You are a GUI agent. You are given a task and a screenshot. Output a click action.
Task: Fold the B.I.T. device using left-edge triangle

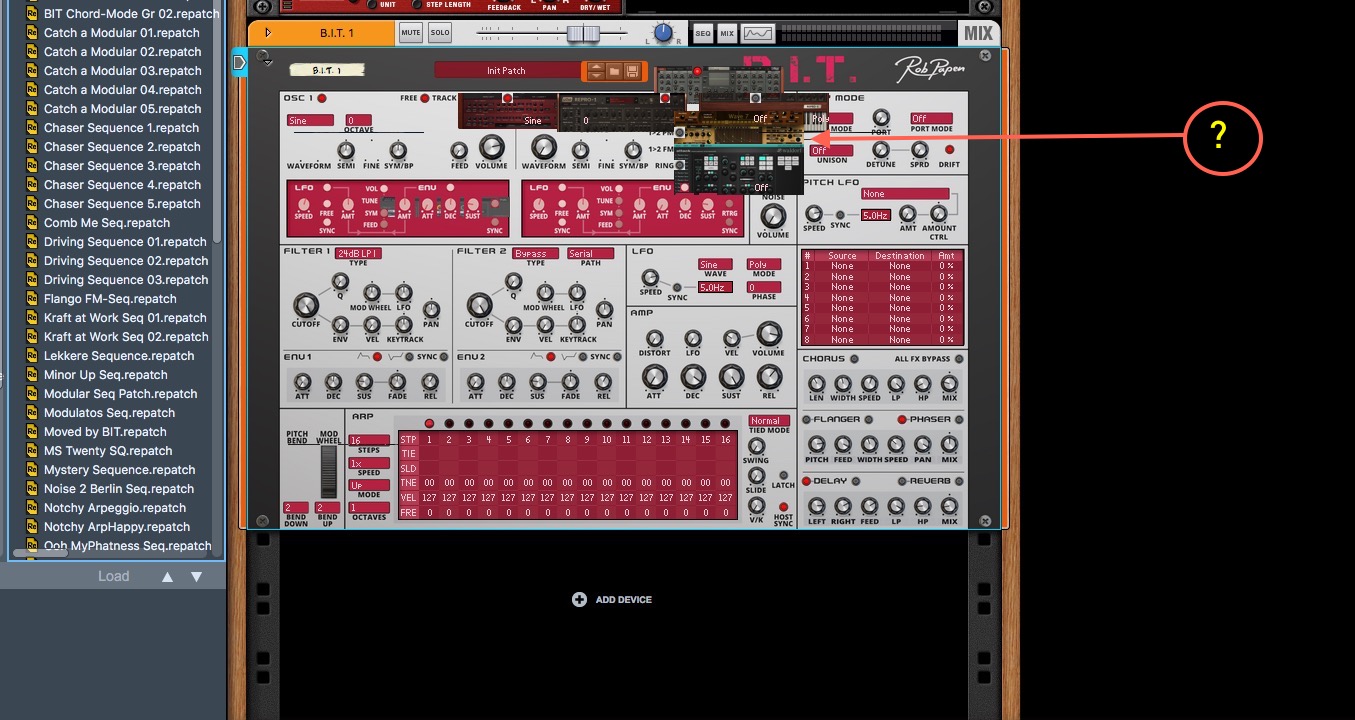[x=239, y=64]
